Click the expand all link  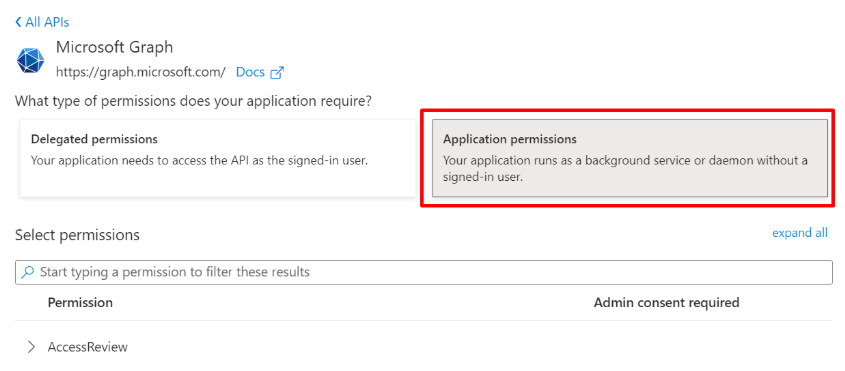[x=800, y=233]
